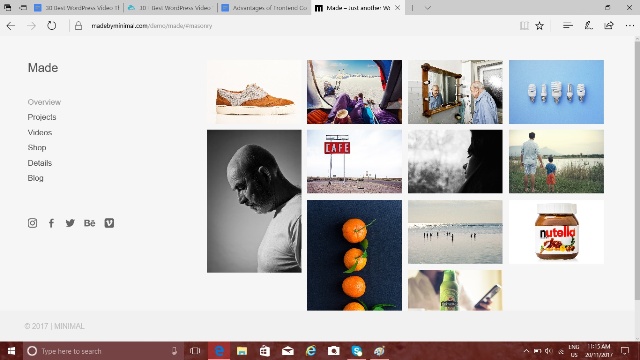Open the father and child thumbnail
640x360 pixels.
click(x=556, y=161)
